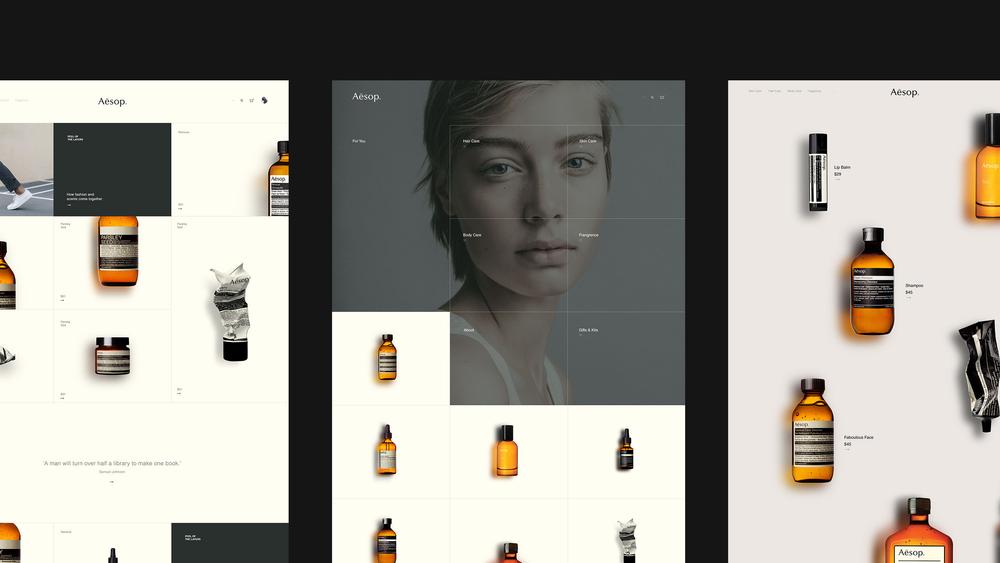The height and width of the screenshot is (563, 1000).
Task: Open the orange fragrance bottle in middle grid
Action: tap(506, 451)
